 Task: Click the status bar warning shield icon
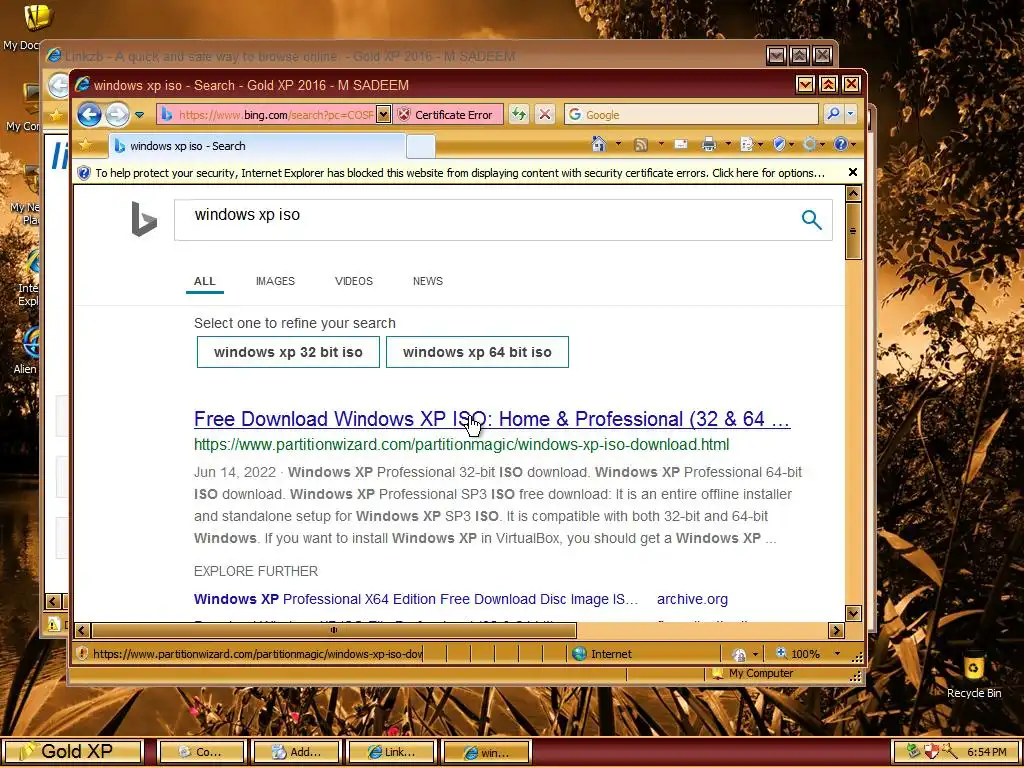(x=82, y=654)
